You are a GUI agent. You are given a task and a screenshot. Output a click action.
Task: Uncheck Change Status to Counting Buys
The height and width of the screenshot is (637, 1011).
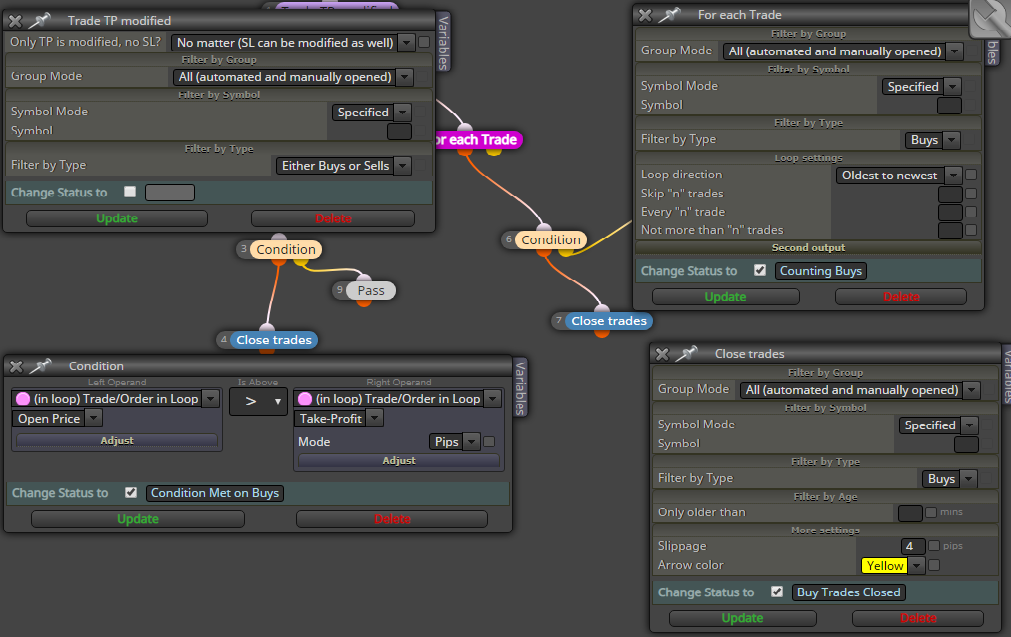760,271
